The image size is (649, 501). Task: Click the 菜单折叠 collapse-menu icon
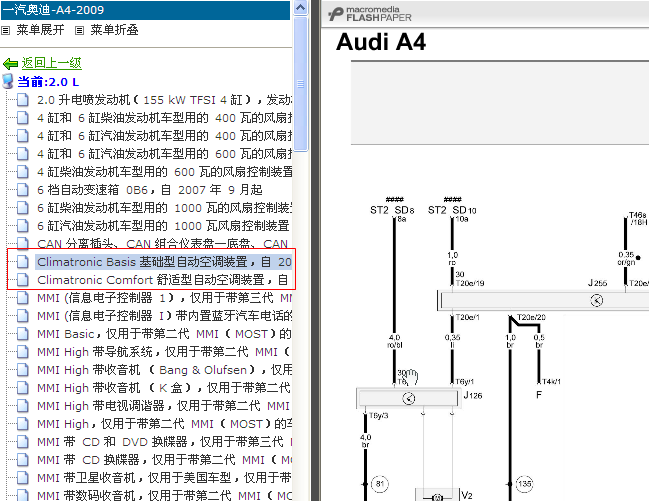point(79,30)
